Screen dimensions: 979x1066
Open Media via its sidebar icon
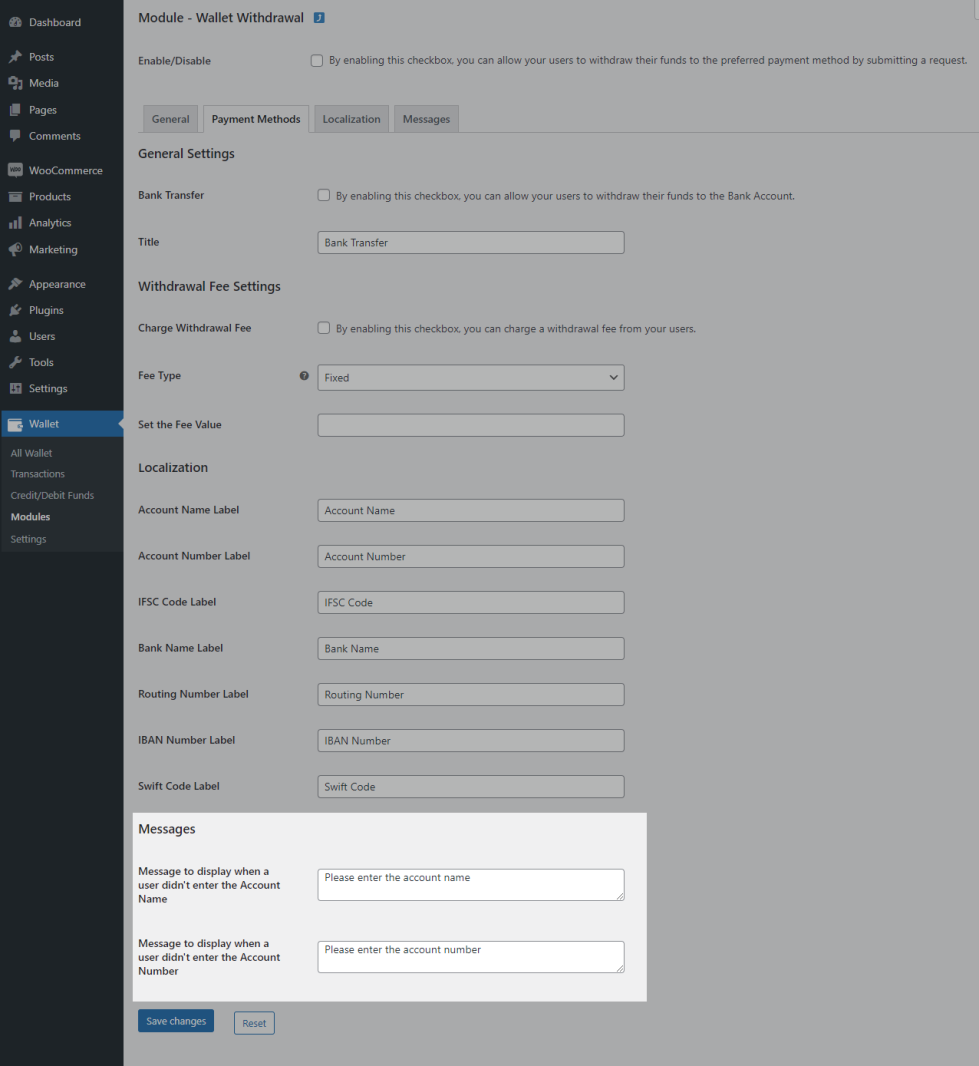coord(15,83)
